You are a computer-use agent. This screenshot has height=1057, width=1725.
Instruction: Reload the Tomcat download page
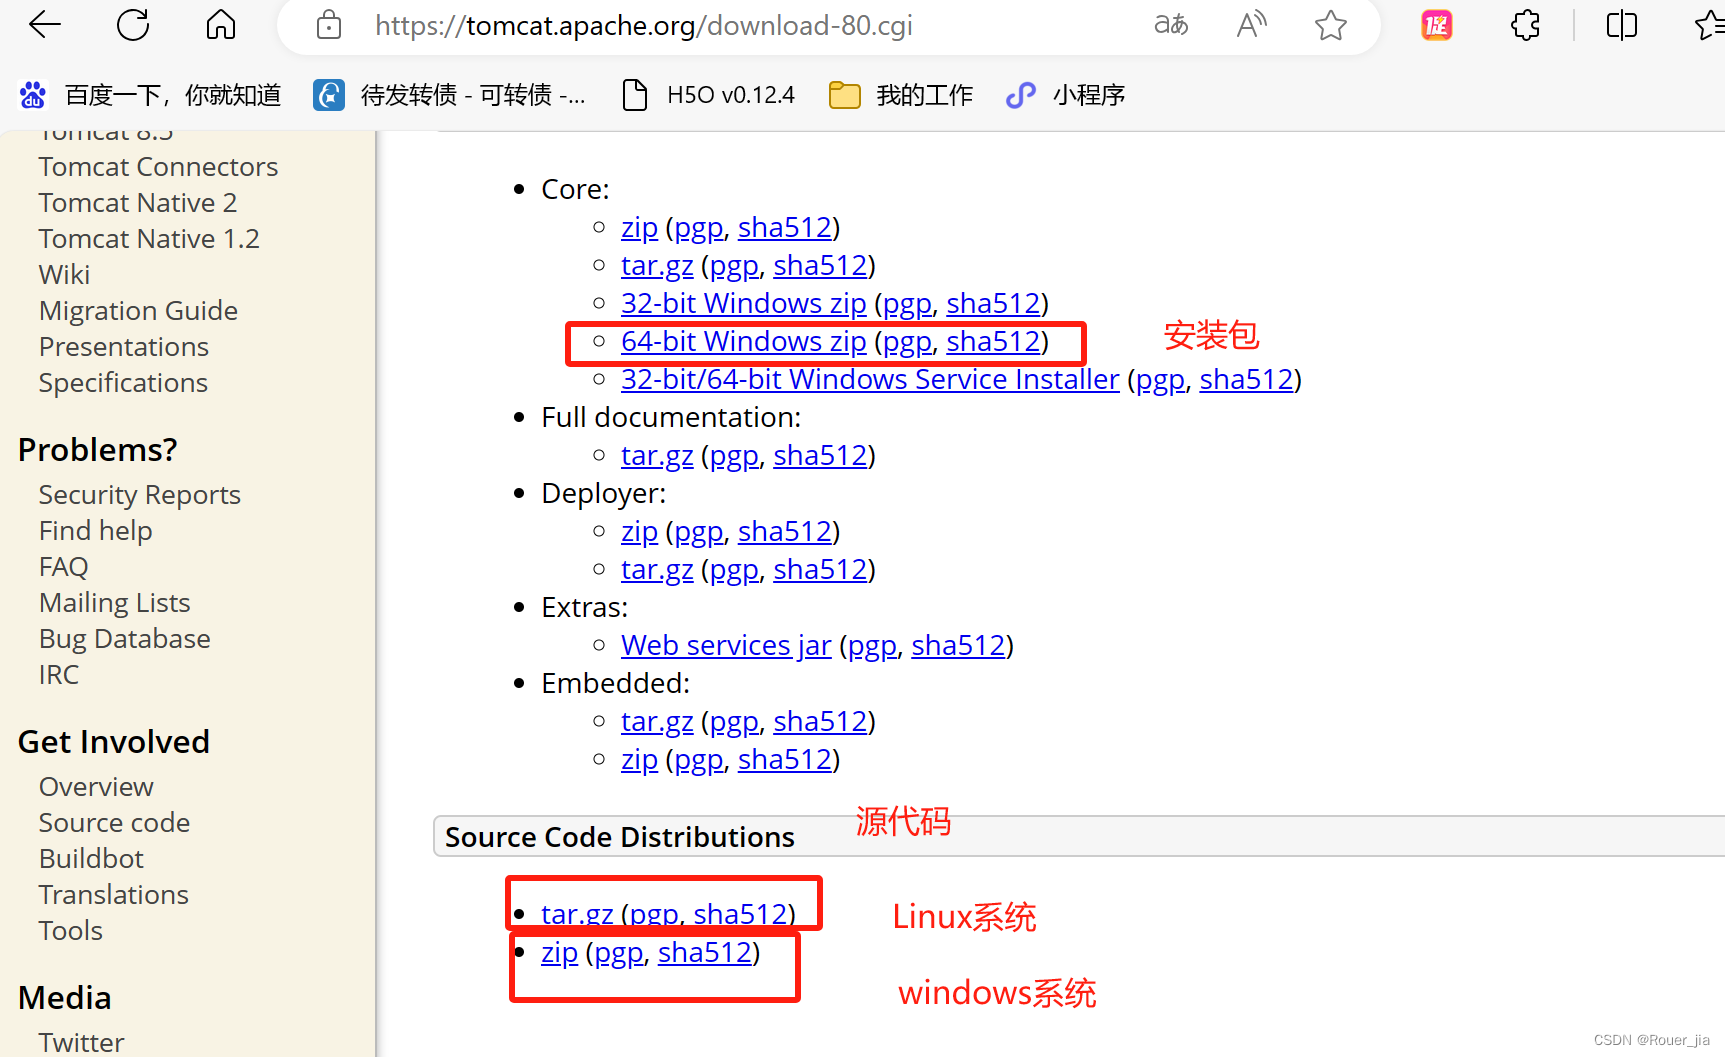(133, 25)
